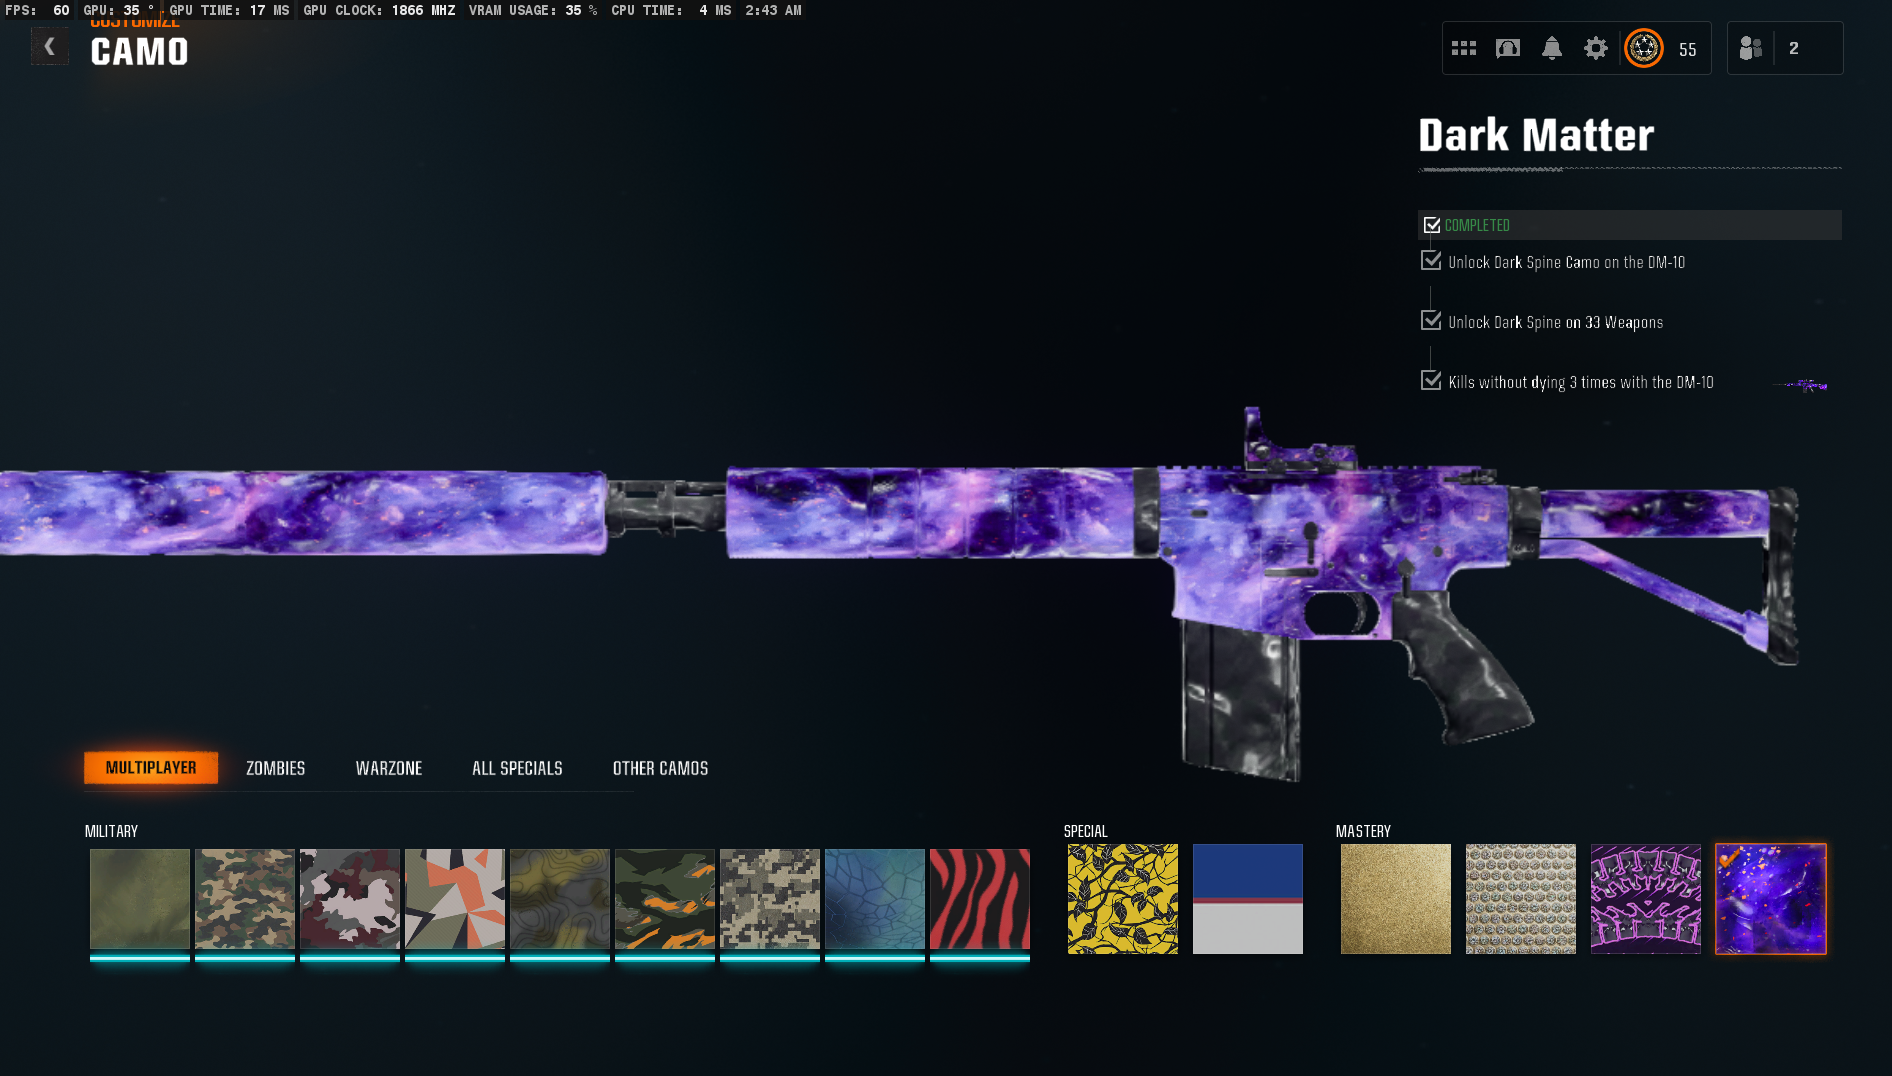Select the Gold mastery camo
1892x1076 pixels.
click(x=1396, y=899)
